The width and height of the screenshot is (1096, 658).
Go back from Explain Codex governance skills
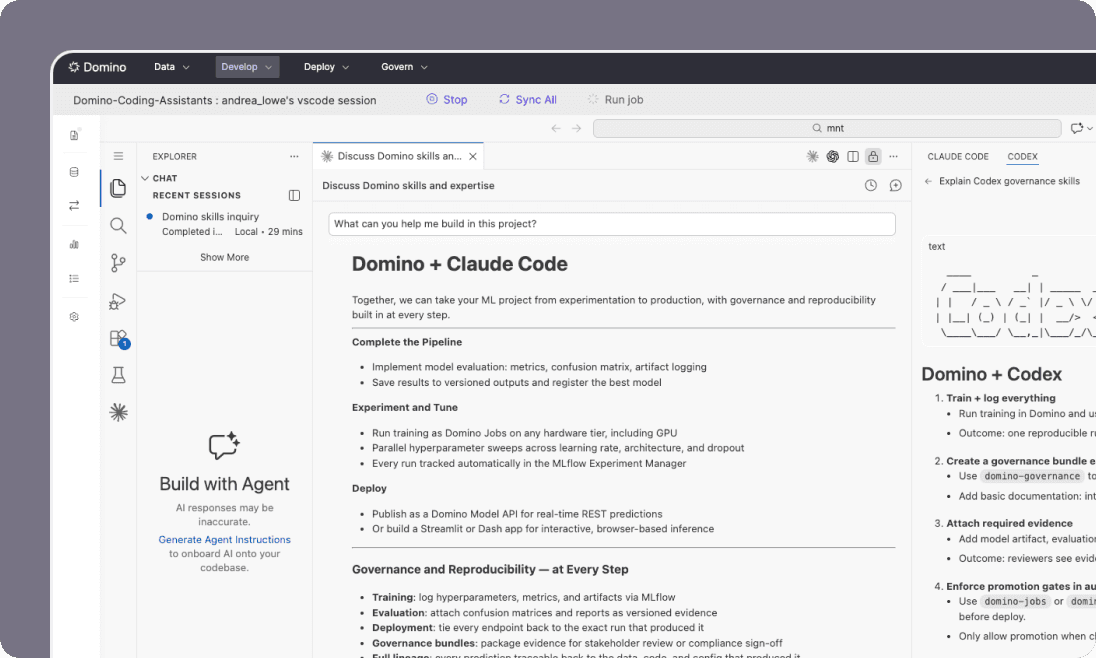click(x=928, y=181)
